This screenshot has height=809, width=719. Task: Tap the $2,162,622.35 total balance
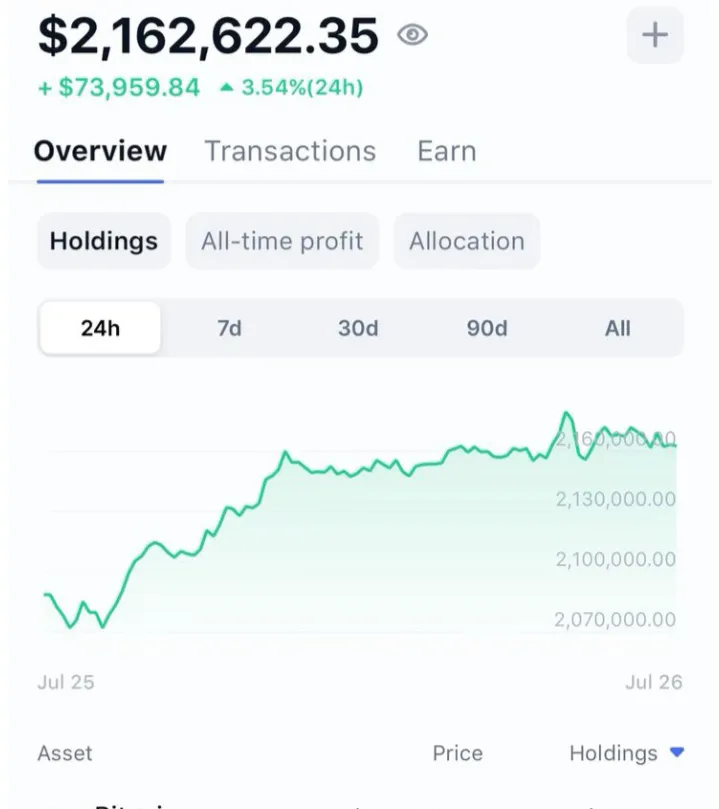click(x=208, y=36)
